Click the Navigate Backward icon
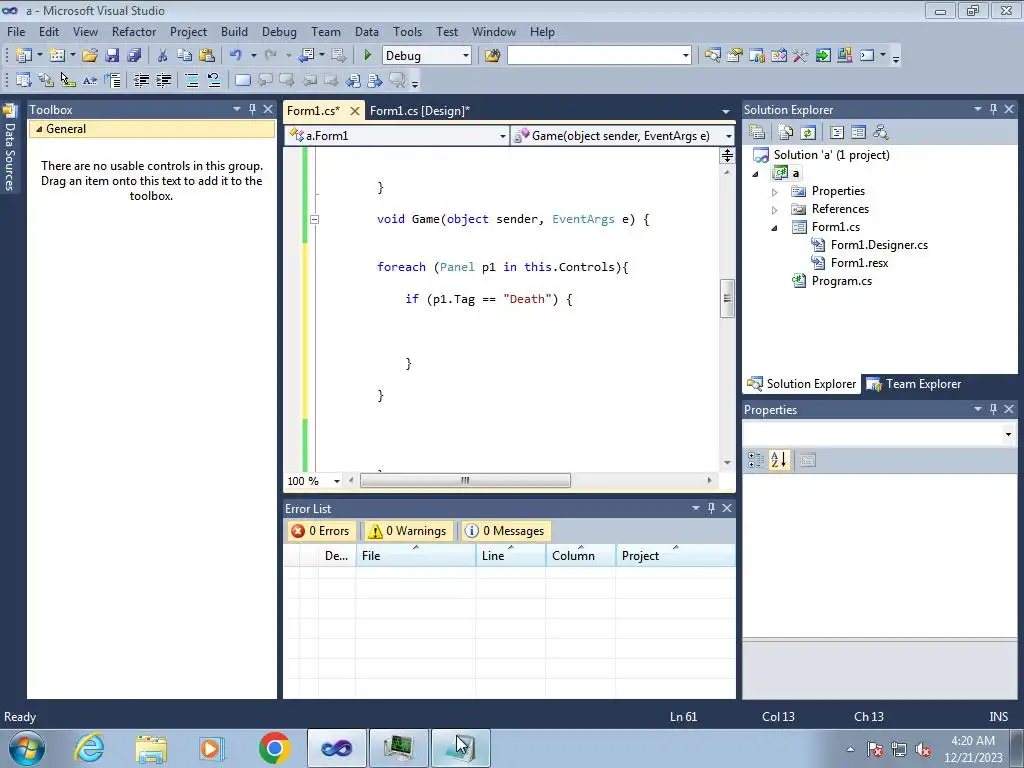 tap(306, 56)
